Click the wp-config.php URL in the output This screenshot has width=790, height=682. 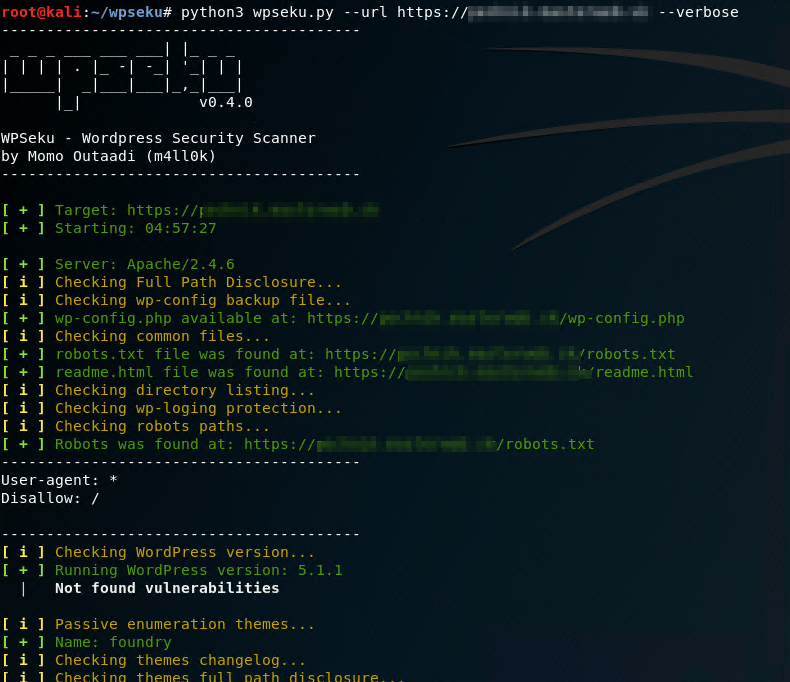[495, 318]
